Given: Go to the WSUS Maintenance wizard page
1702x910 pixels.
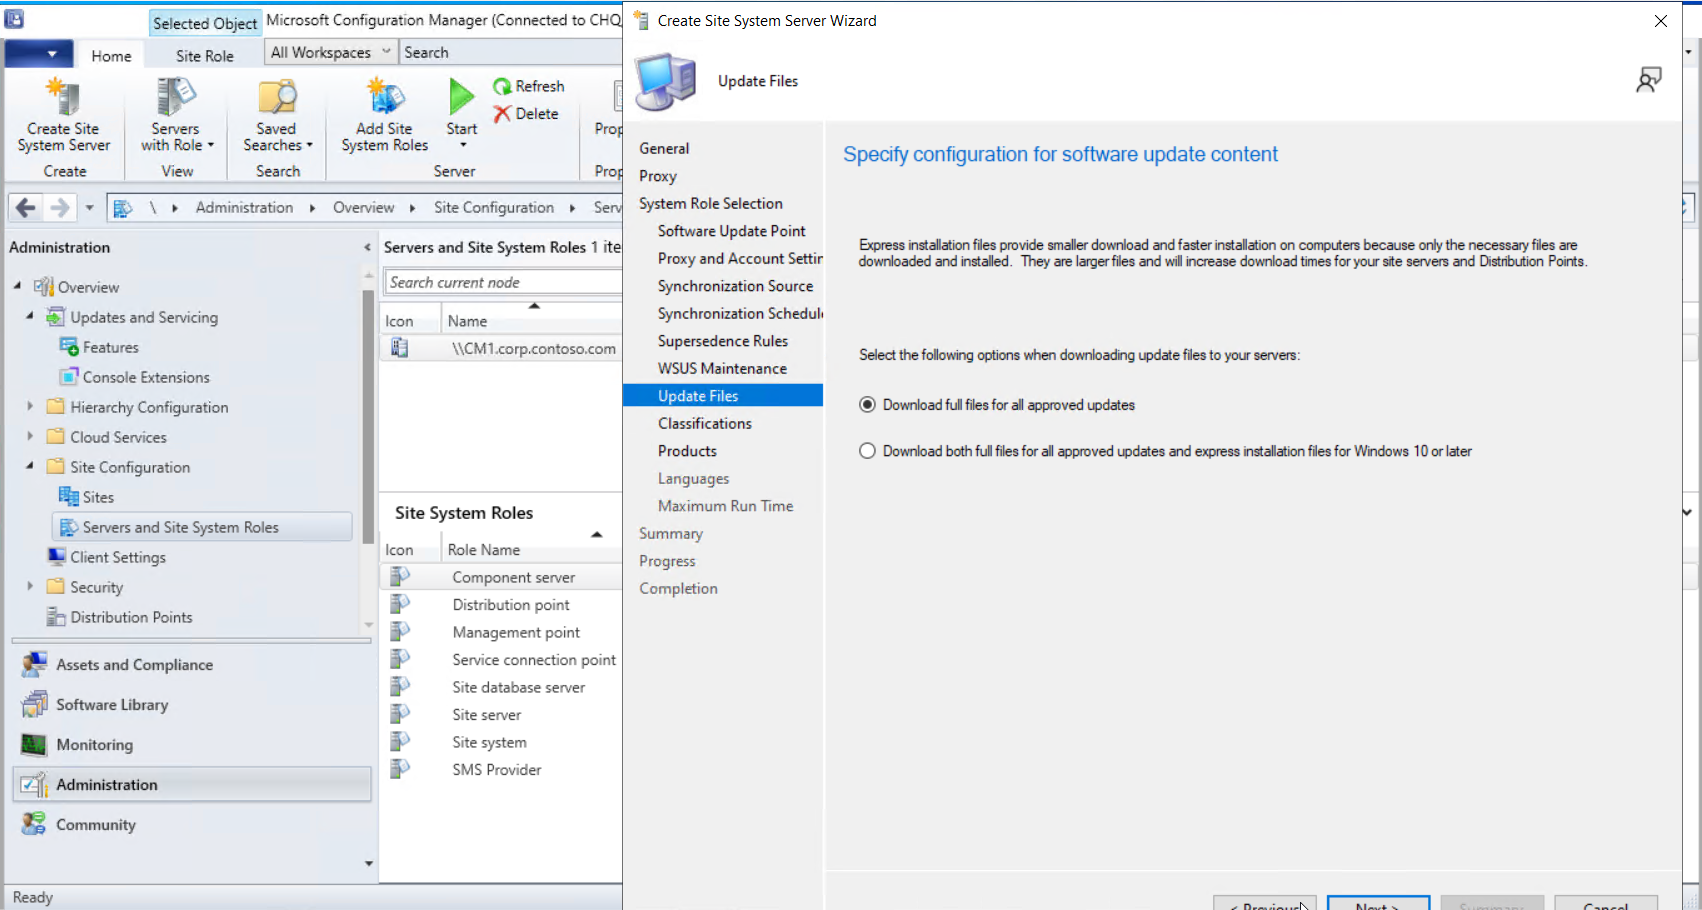Looking at the screenshot, I should click(x=722, y=369).
